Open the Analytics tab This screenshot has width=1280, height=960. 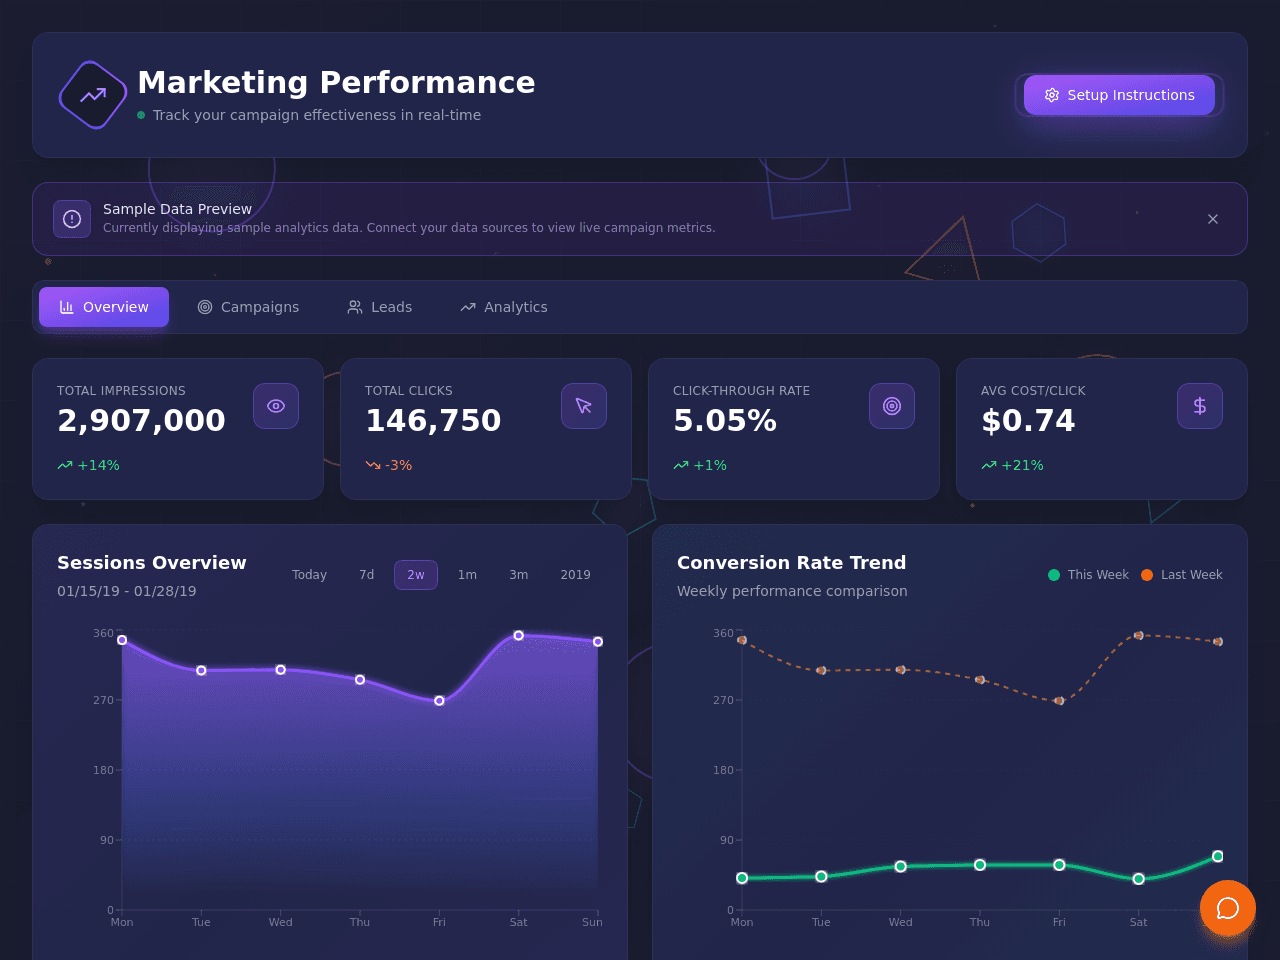pyautogui.click(x=504, y=307)
